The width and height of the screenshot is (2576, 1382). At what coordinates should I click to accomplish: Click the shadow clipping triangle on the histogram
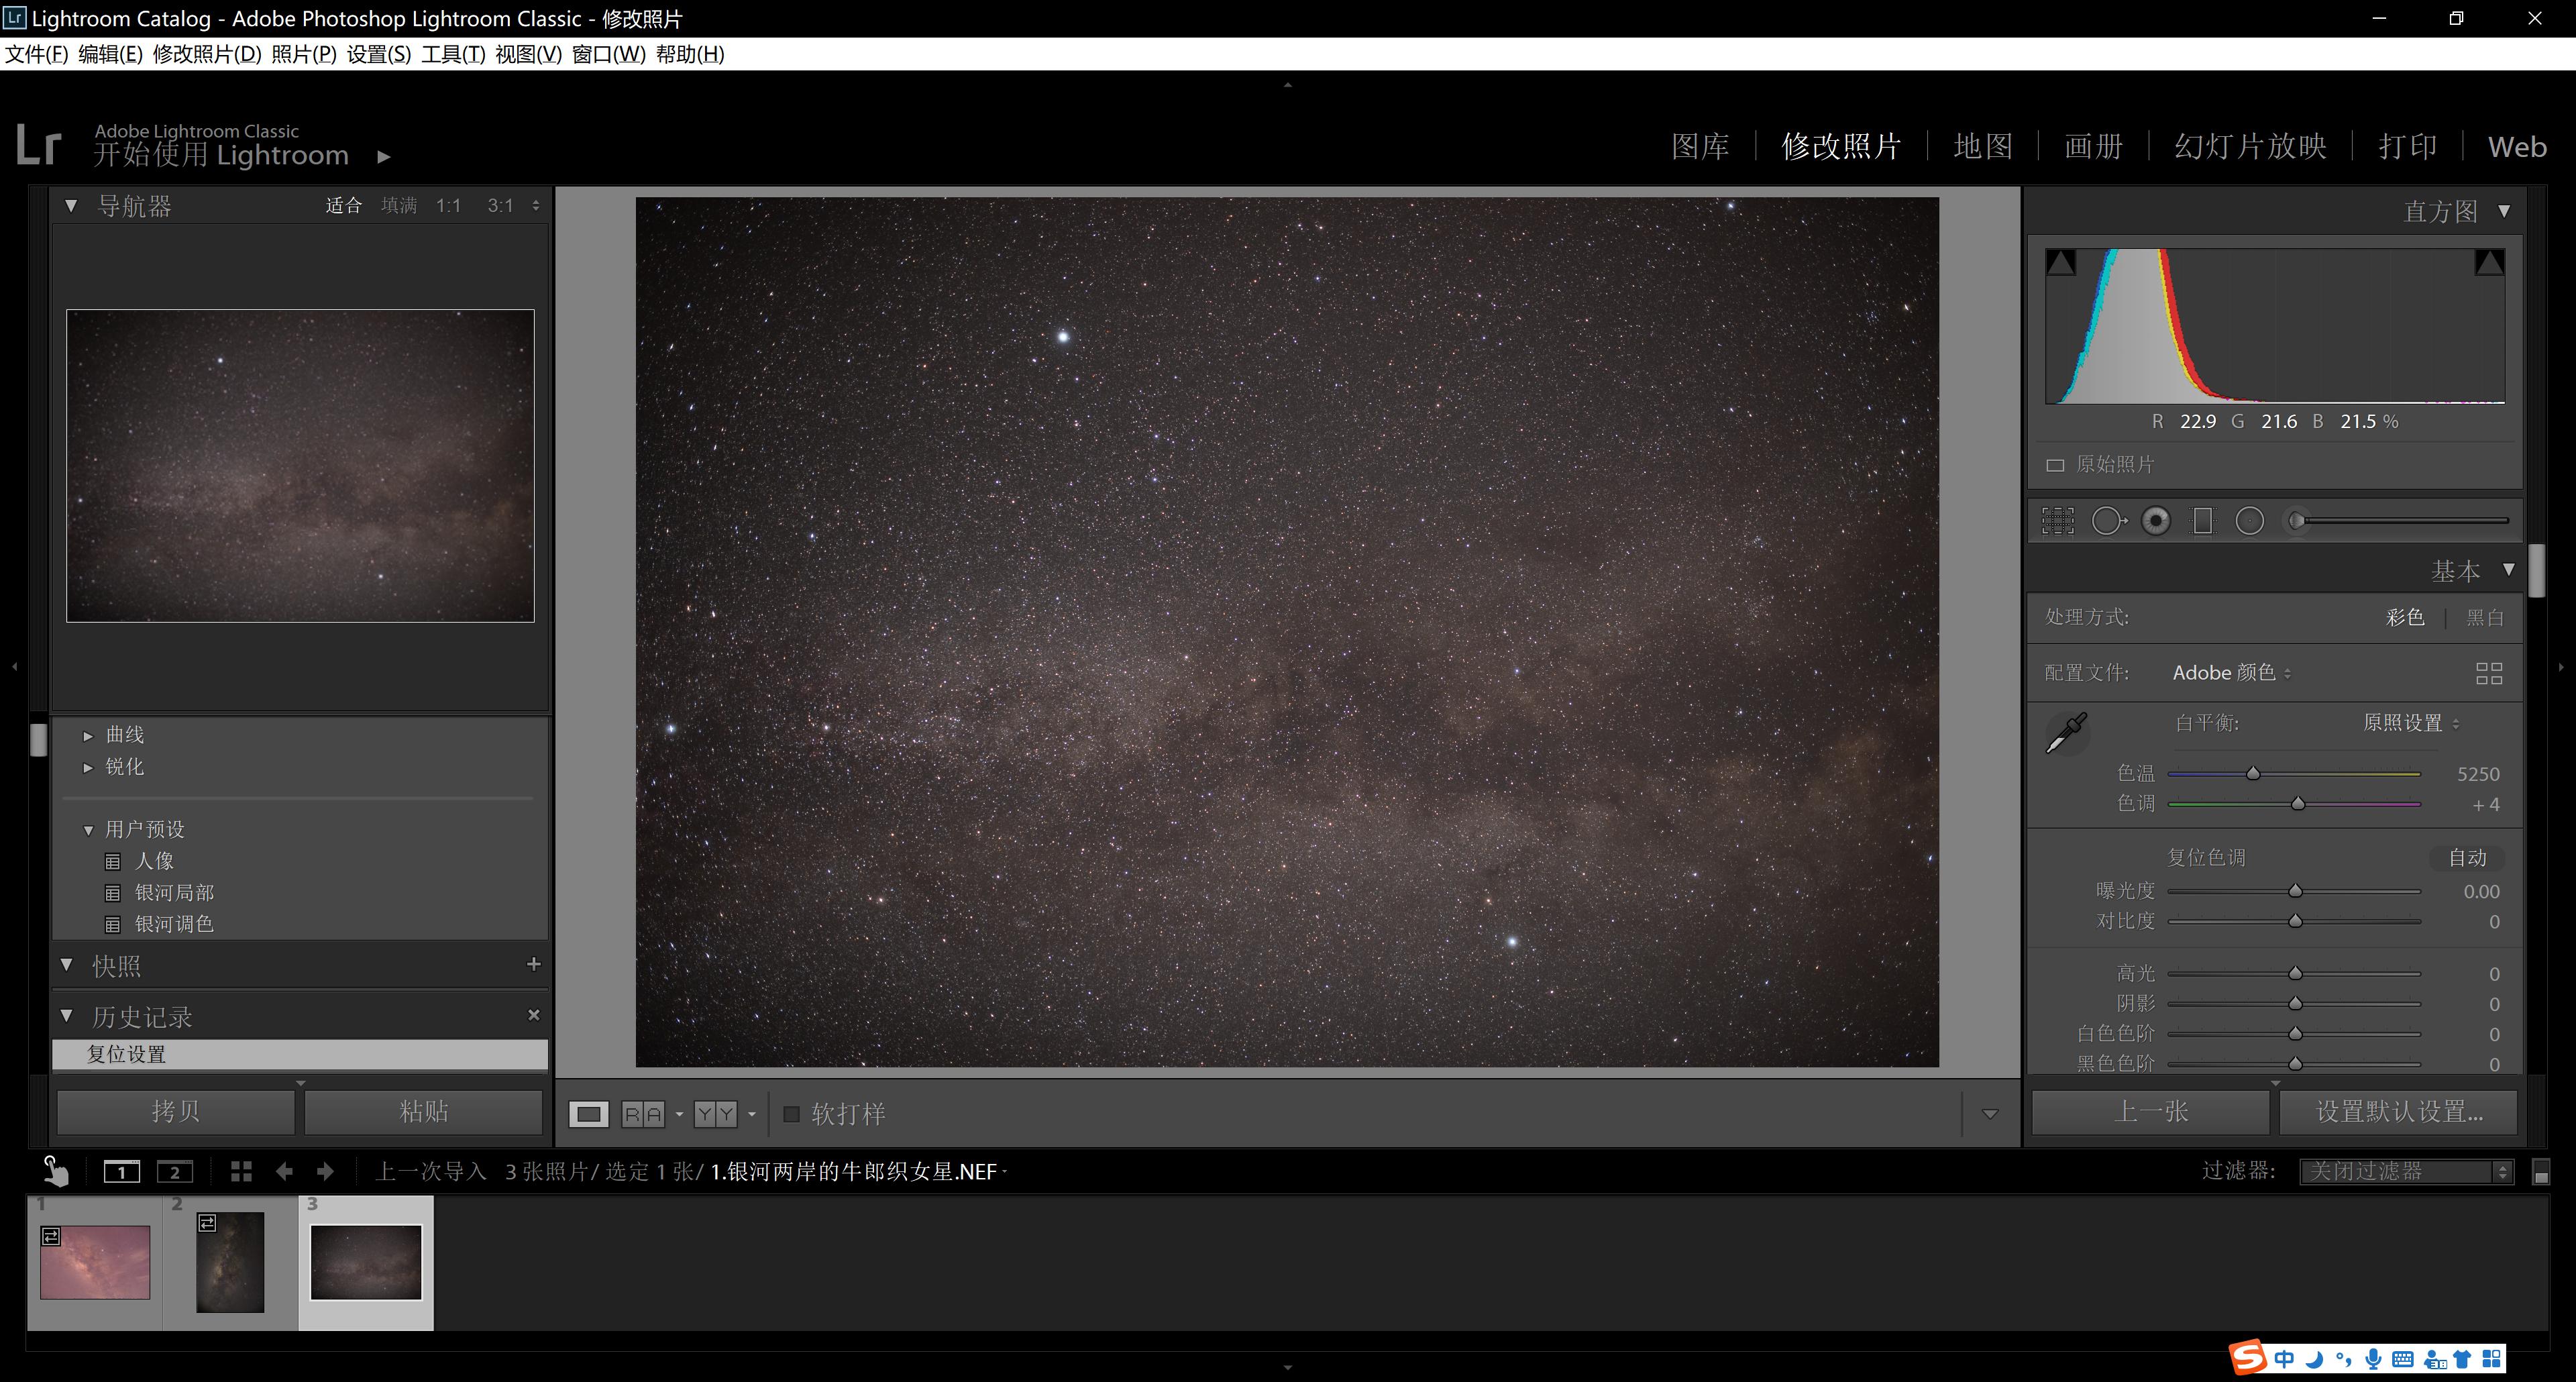(x=2061, y=261)
